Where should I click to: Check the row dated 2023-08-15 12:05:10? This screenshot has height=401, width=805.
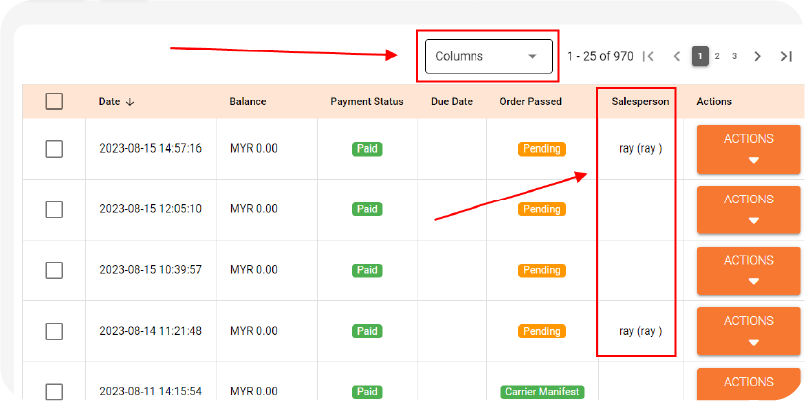point(54,209)
